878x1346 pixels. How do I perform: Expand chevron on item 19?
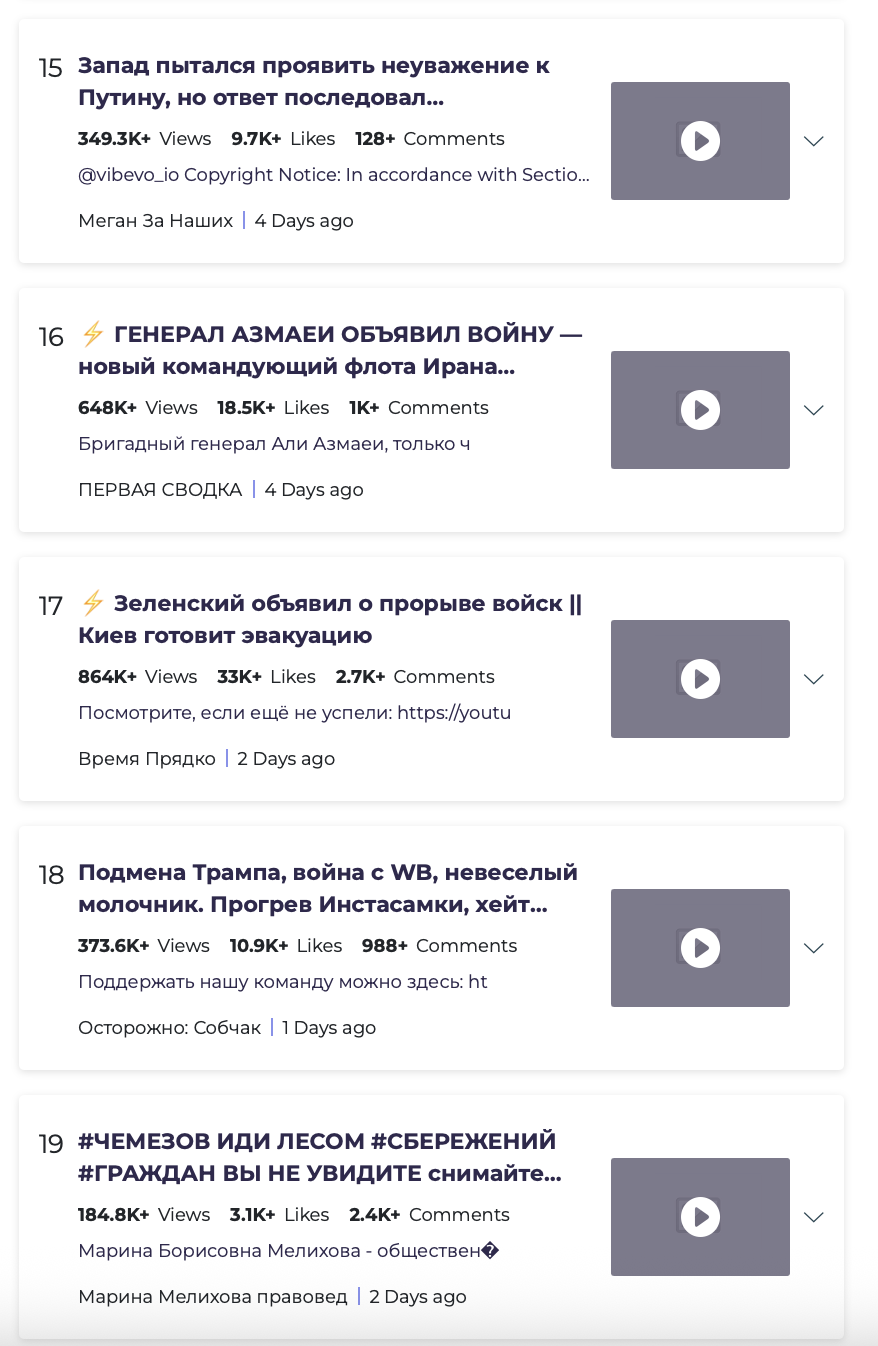tap(814, 1217)
